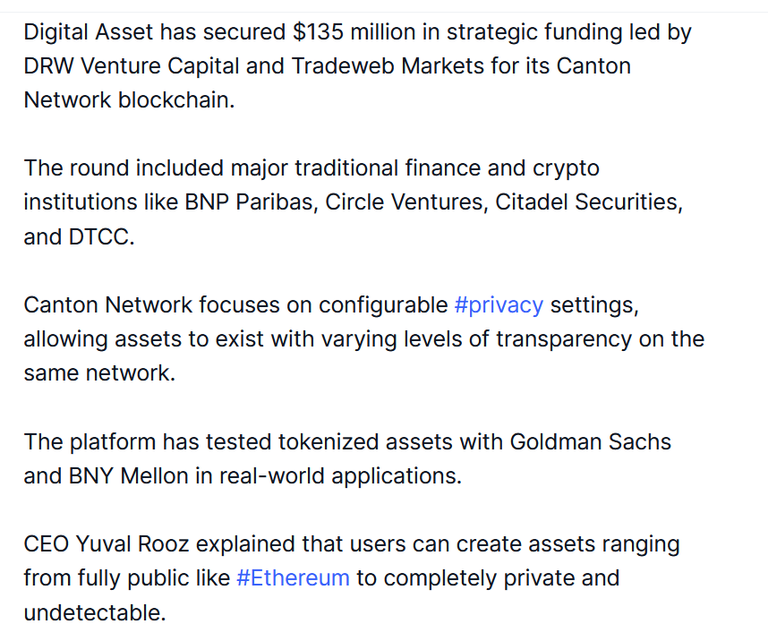Click the 'BNP Paribas' name

coord(248,202)
